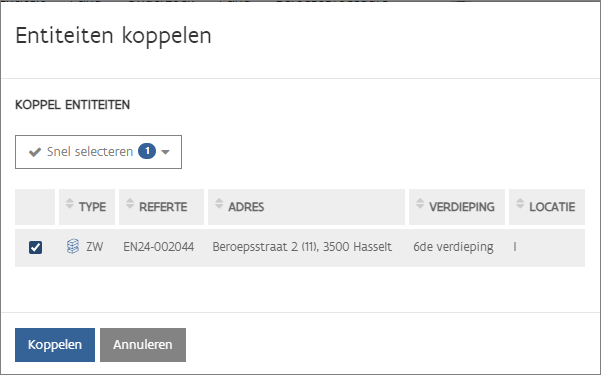Sort by TYPE using its sort arrows

69,203
